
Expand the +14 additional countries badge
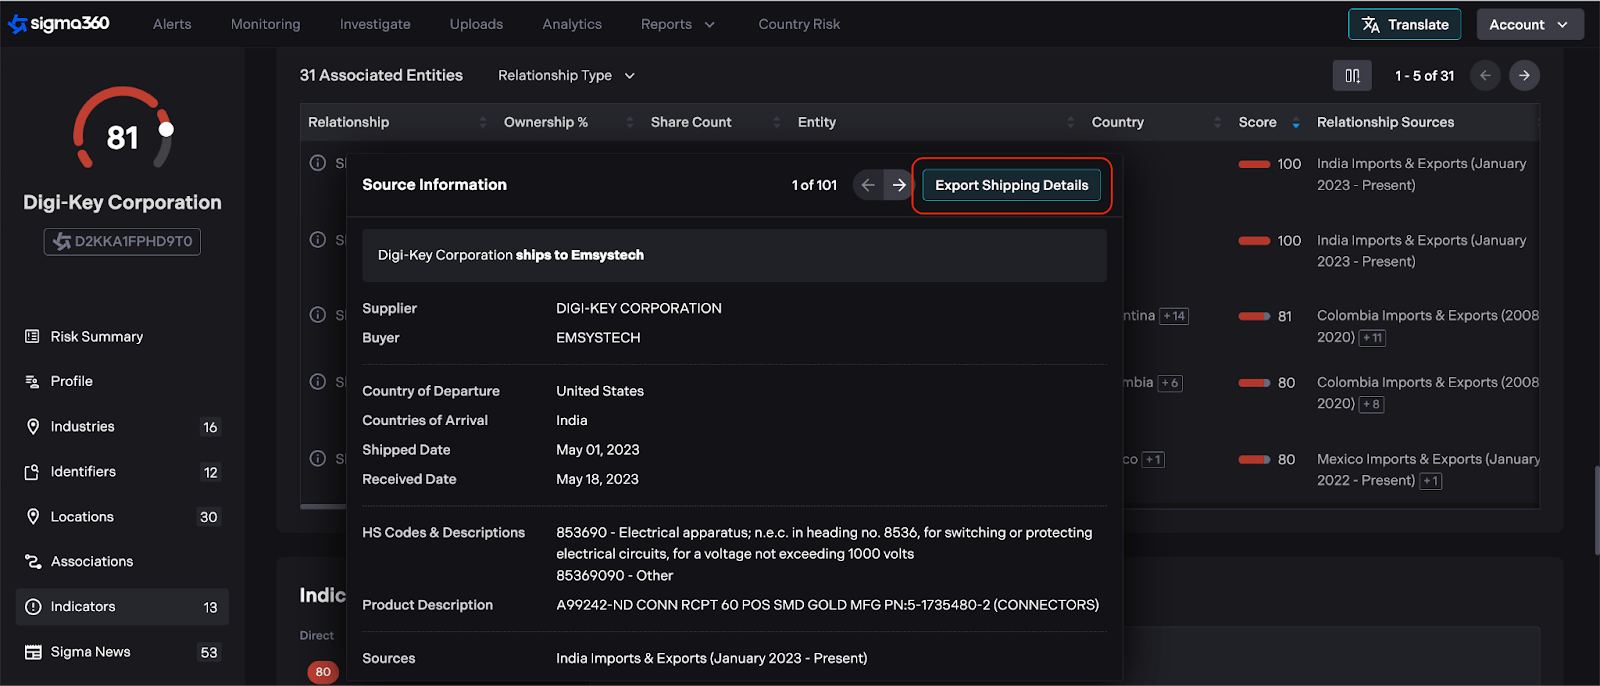(x=1174, y=316)
